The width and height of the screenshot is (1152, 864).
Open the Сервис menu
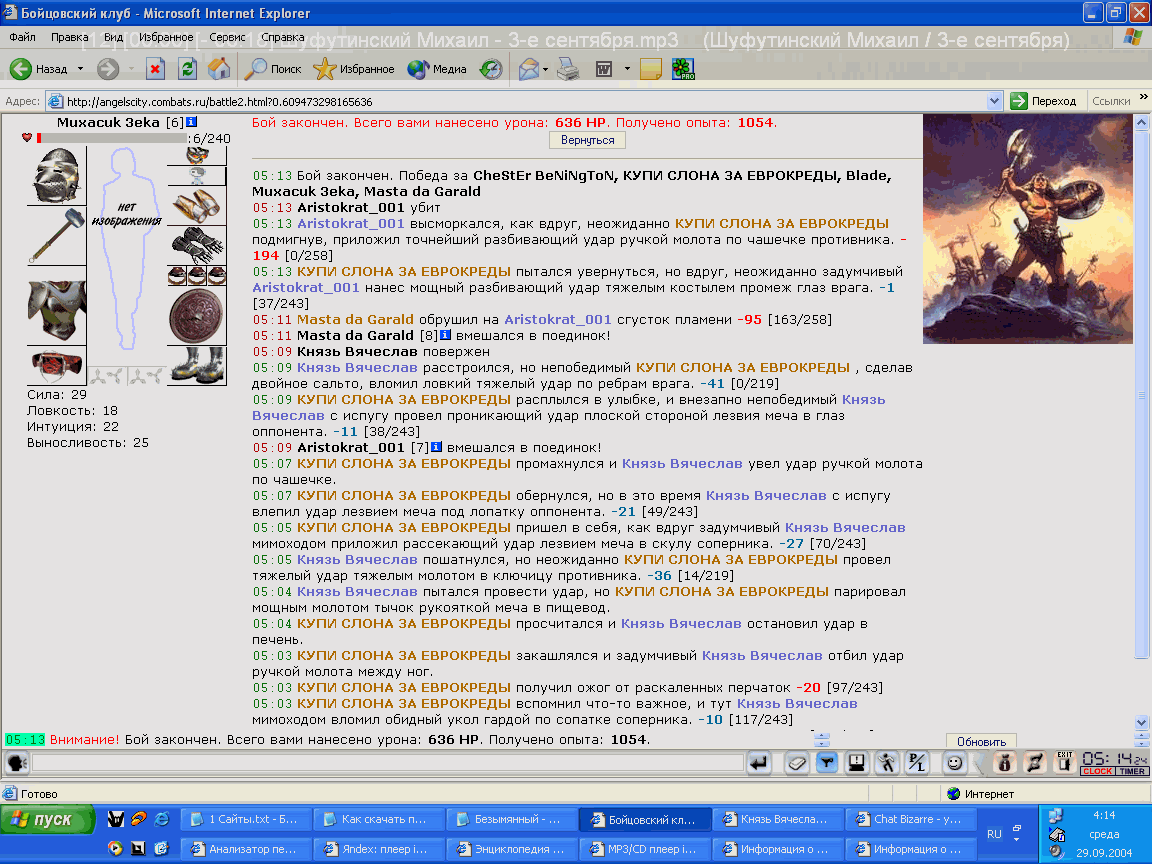point(227,37)
